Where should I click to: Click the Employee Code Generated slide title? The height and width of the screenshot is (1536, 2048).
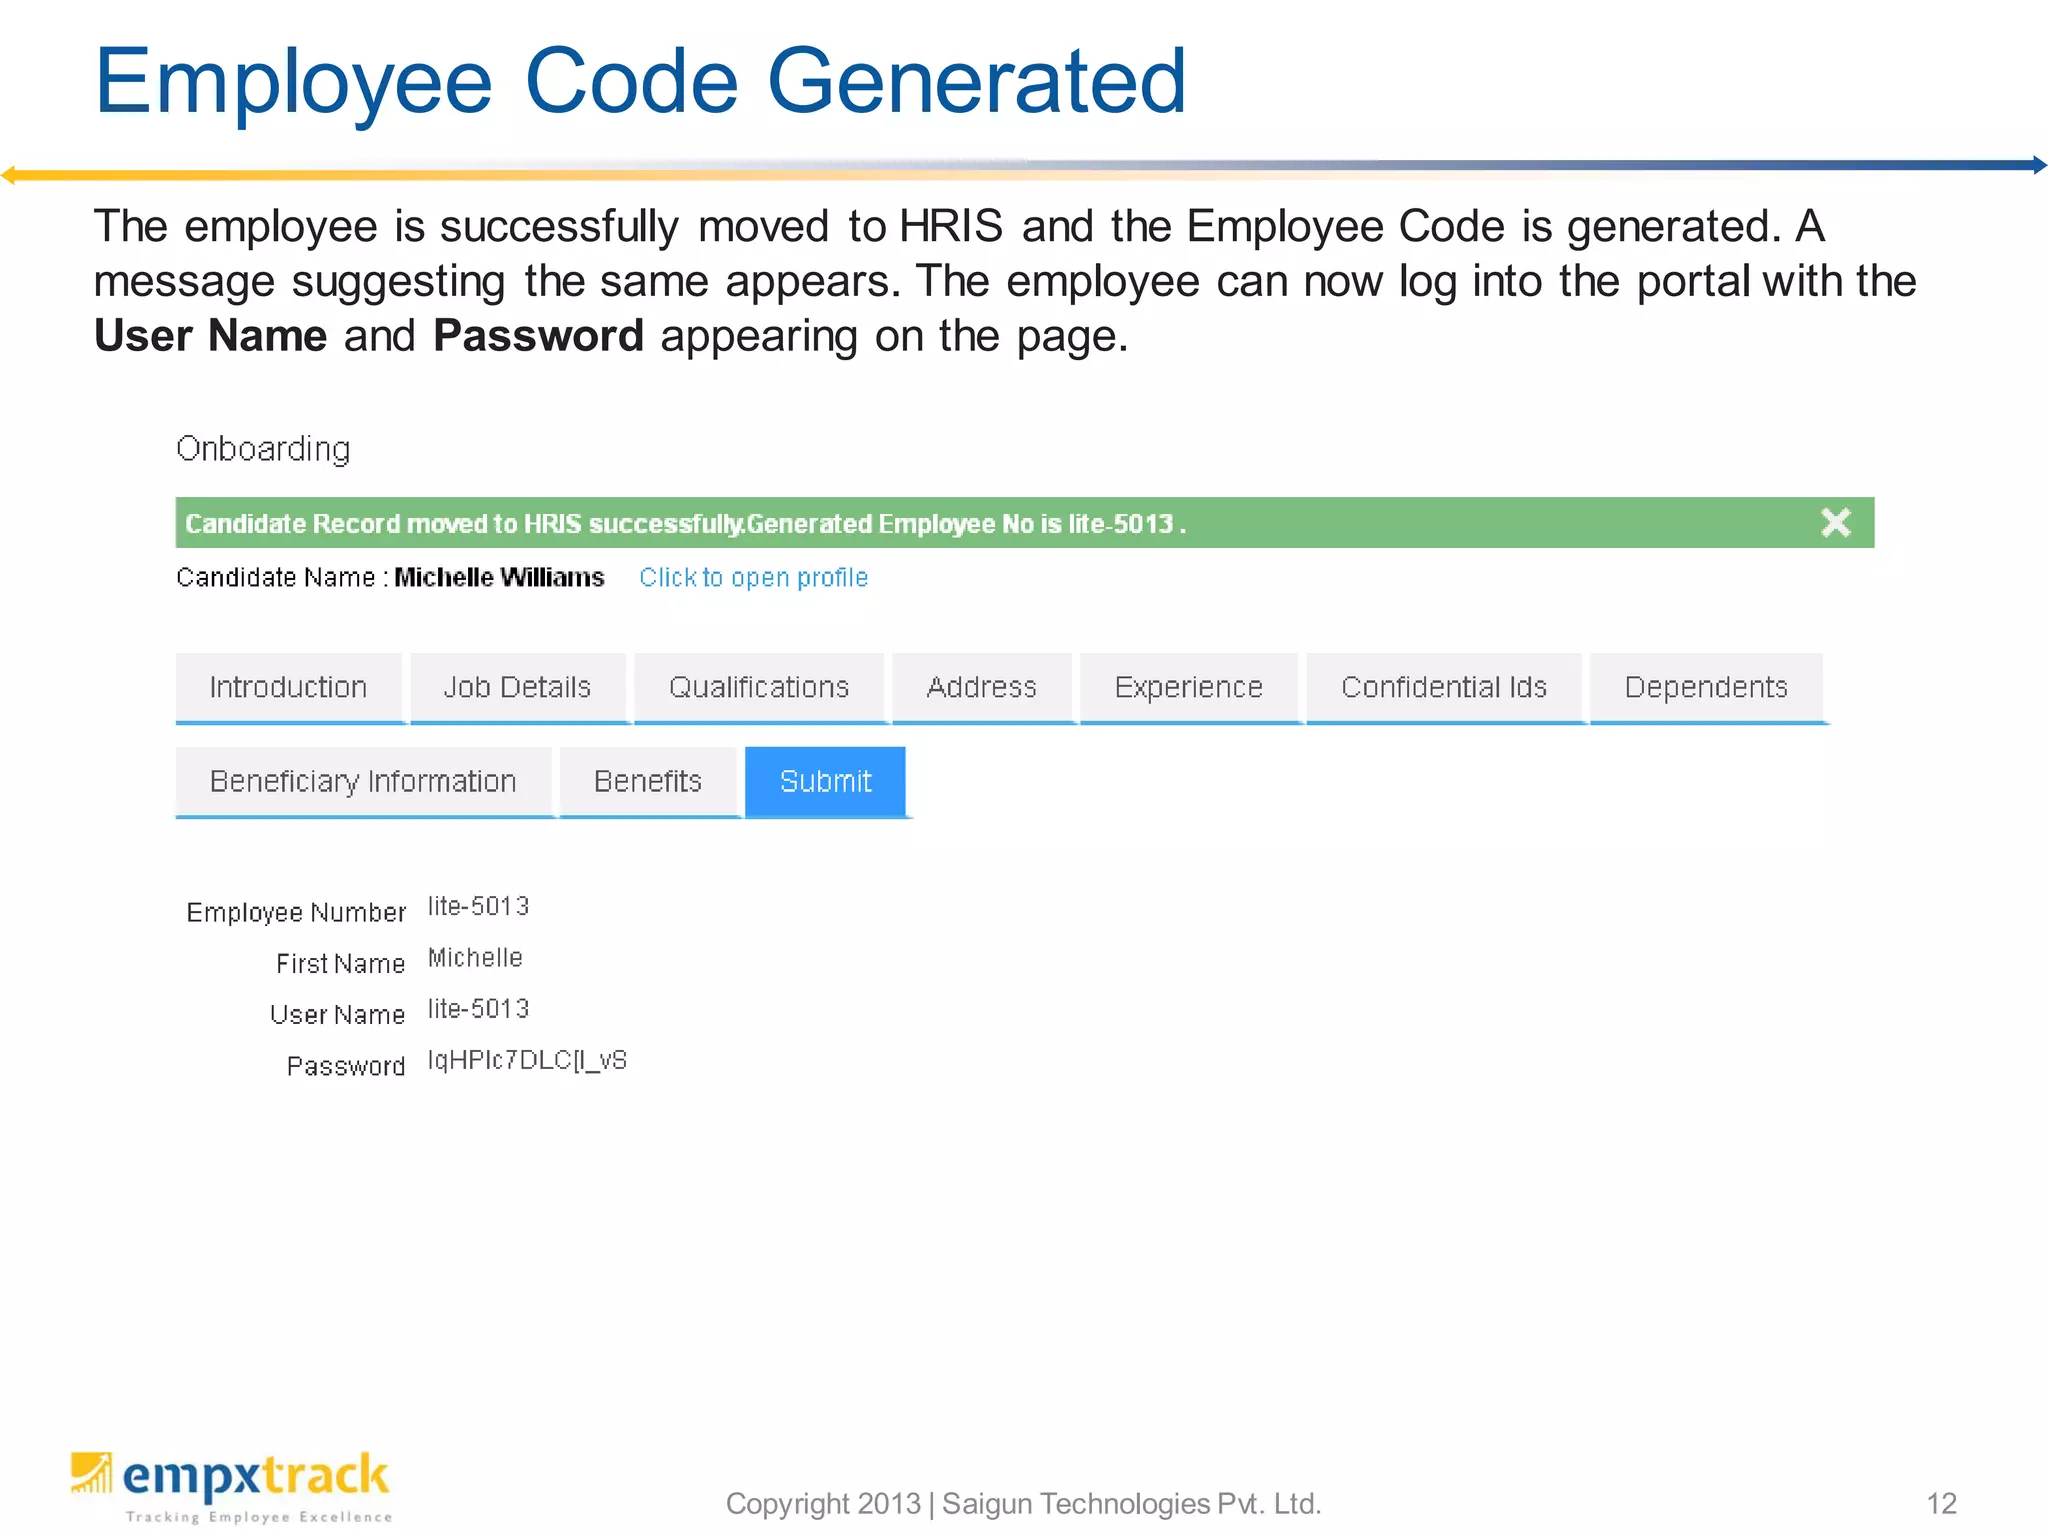640,82
